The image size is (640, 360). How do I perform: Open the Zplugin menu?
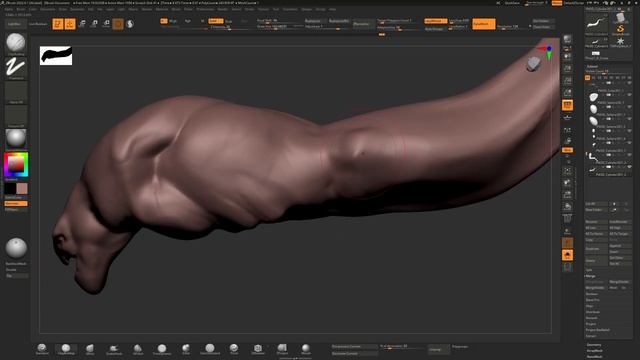[x=307, y=9]
